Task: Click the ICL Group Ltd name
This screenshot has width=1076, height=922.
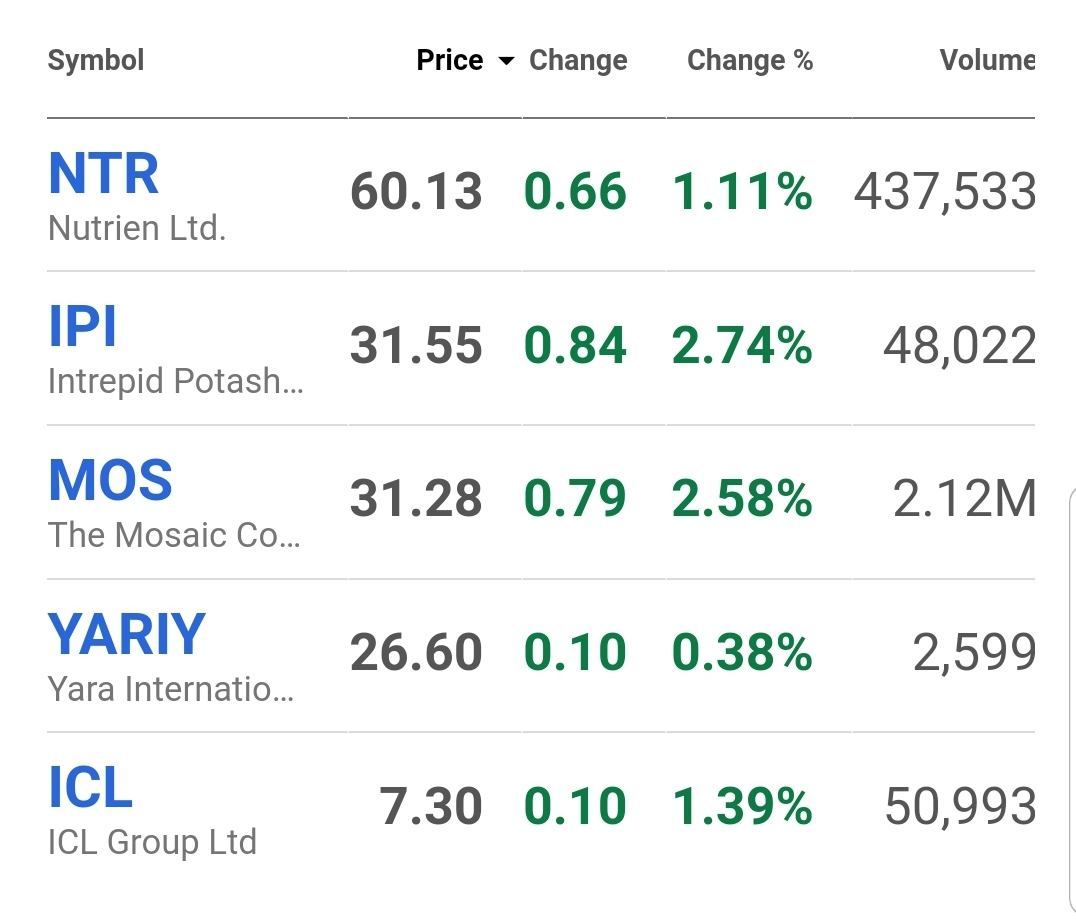Action: [x=152, y=842]
